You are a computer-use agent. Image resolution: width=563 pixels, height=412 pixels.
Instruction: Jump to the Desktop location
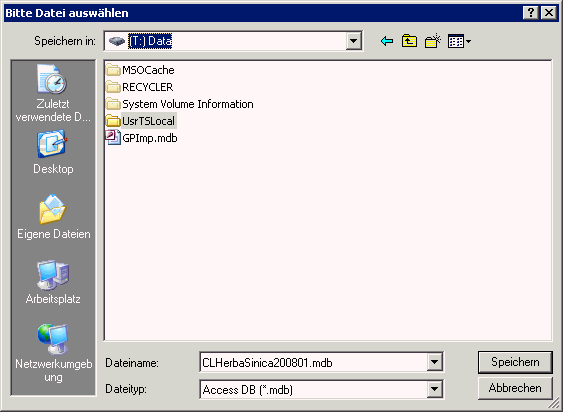(x=53, y=153)
